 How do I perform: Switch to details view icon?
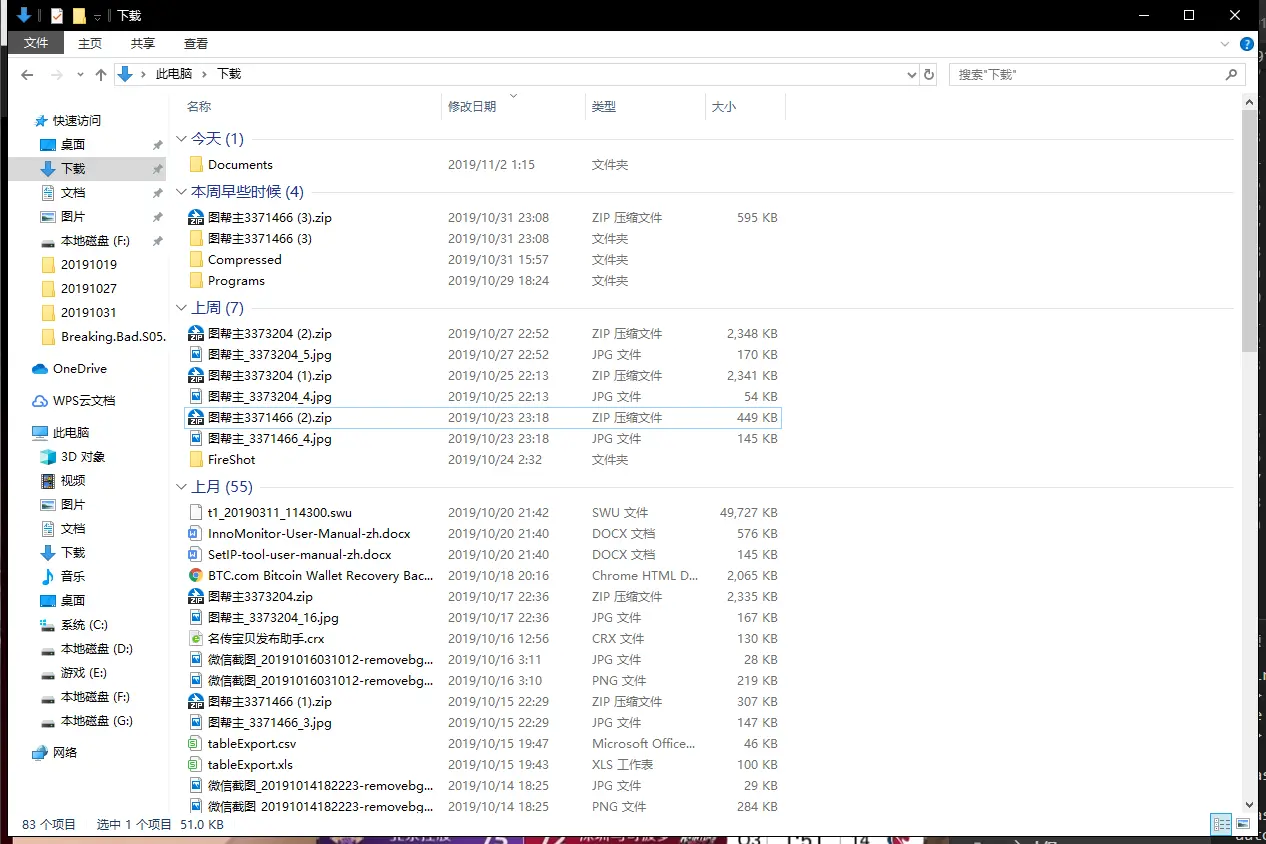pyautogui.click(x=1221, y=824)
